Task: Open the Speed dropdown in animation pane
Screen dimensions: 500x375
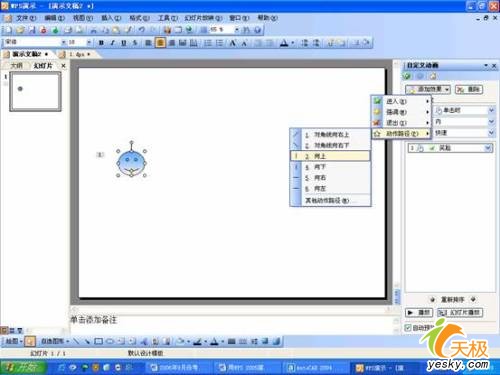Action: 491,133
